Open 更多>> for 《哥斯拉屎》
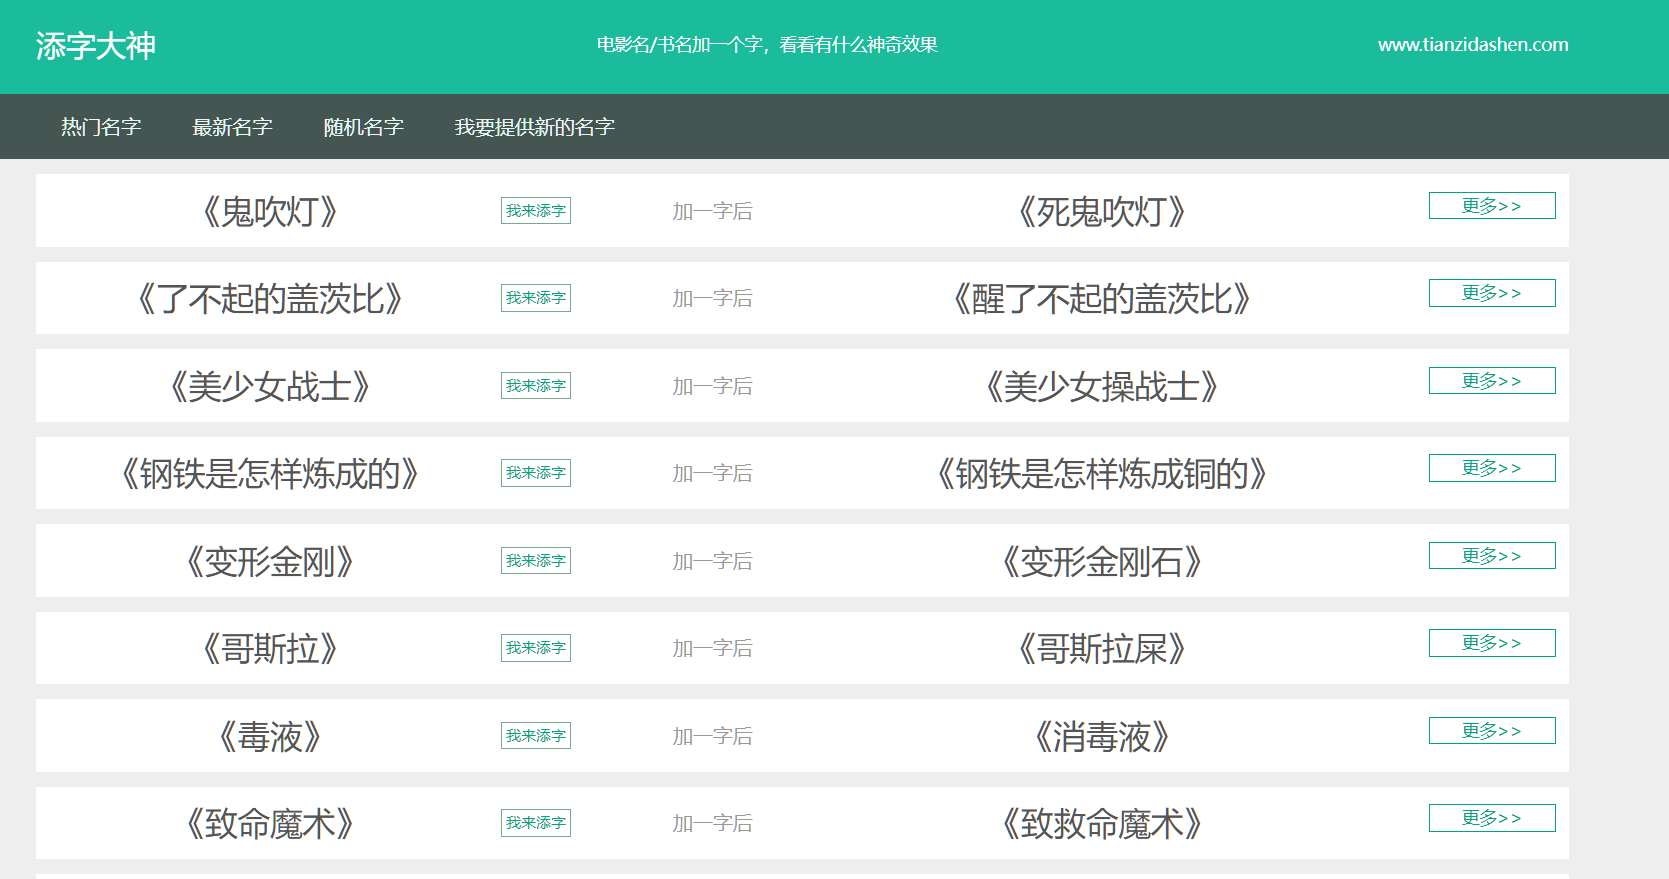 (x=1492, y=643)
